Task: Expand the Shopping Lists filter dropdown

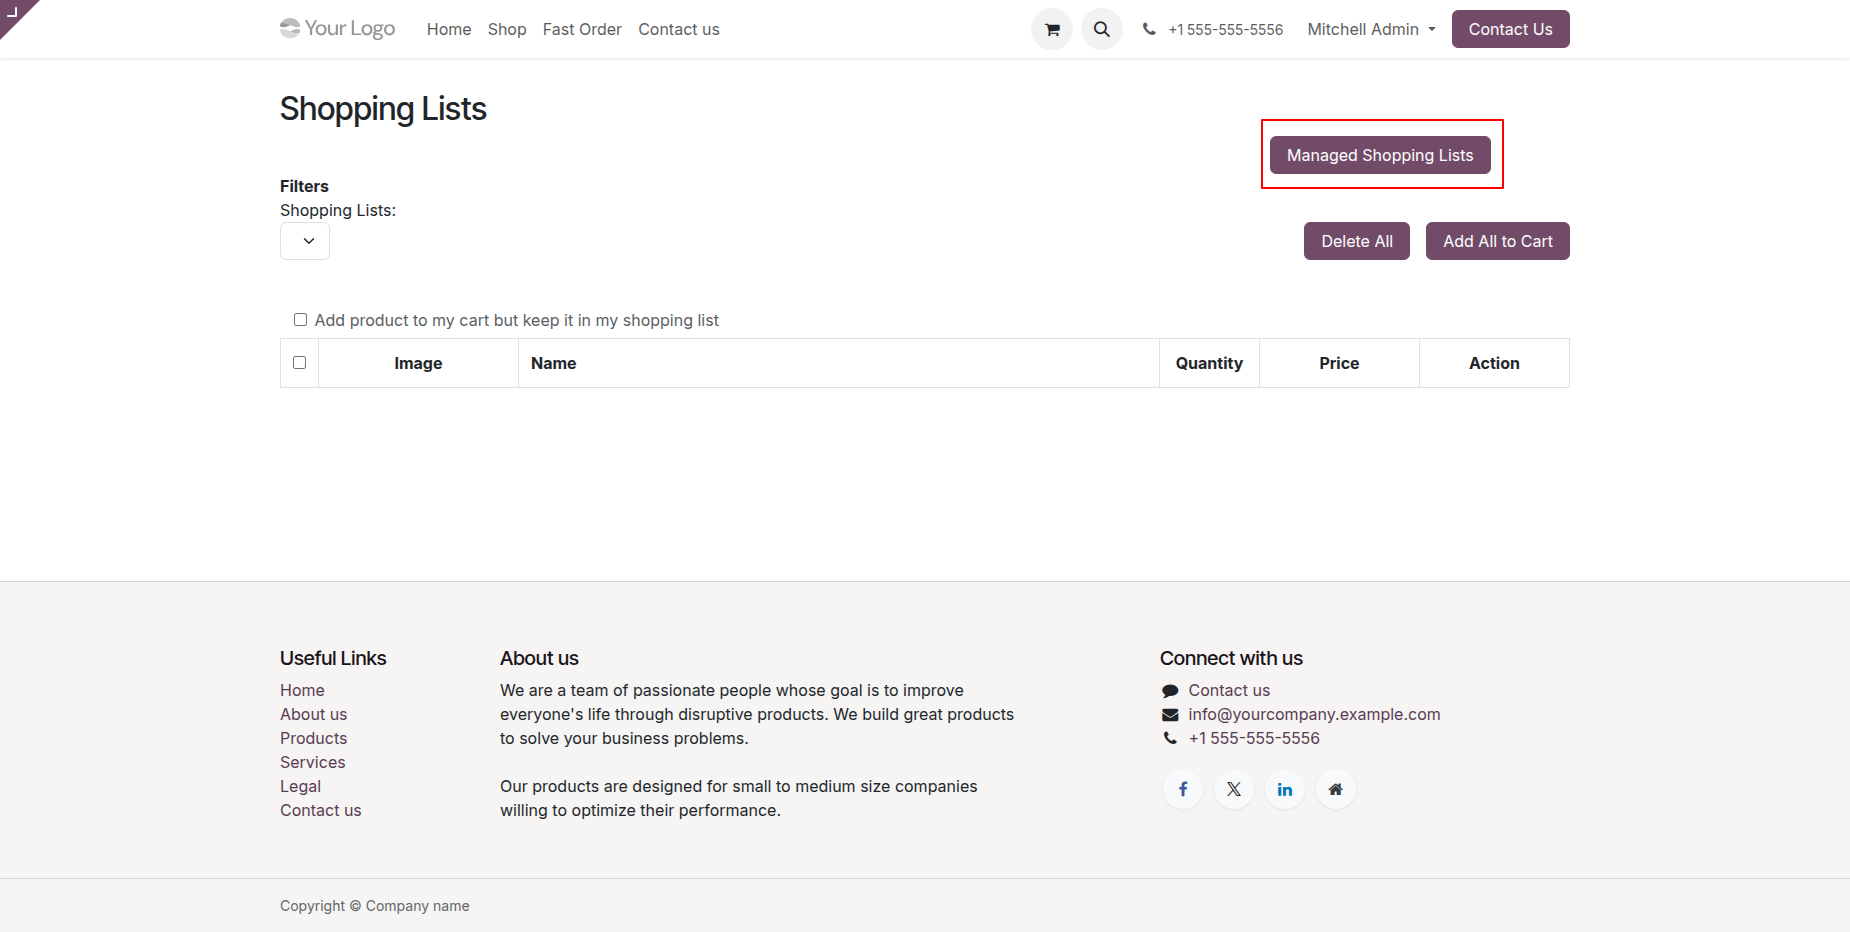Action: (x=305, y=241)
